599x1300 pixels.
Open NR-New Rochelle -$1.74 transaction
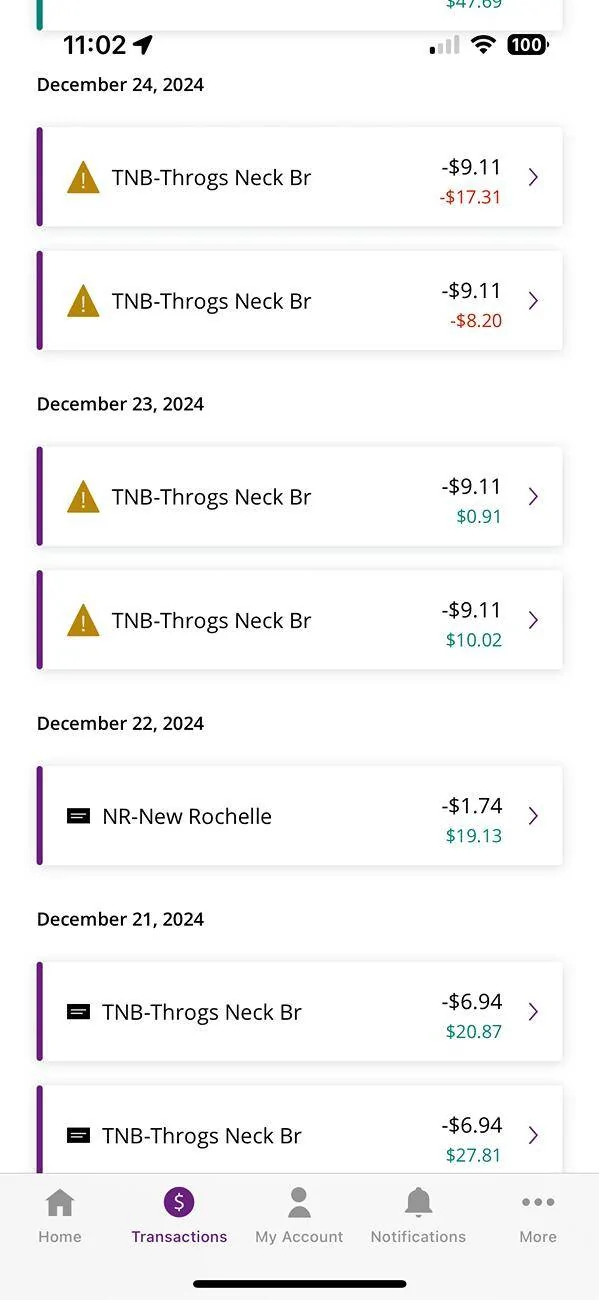click(x=300, y=816)
